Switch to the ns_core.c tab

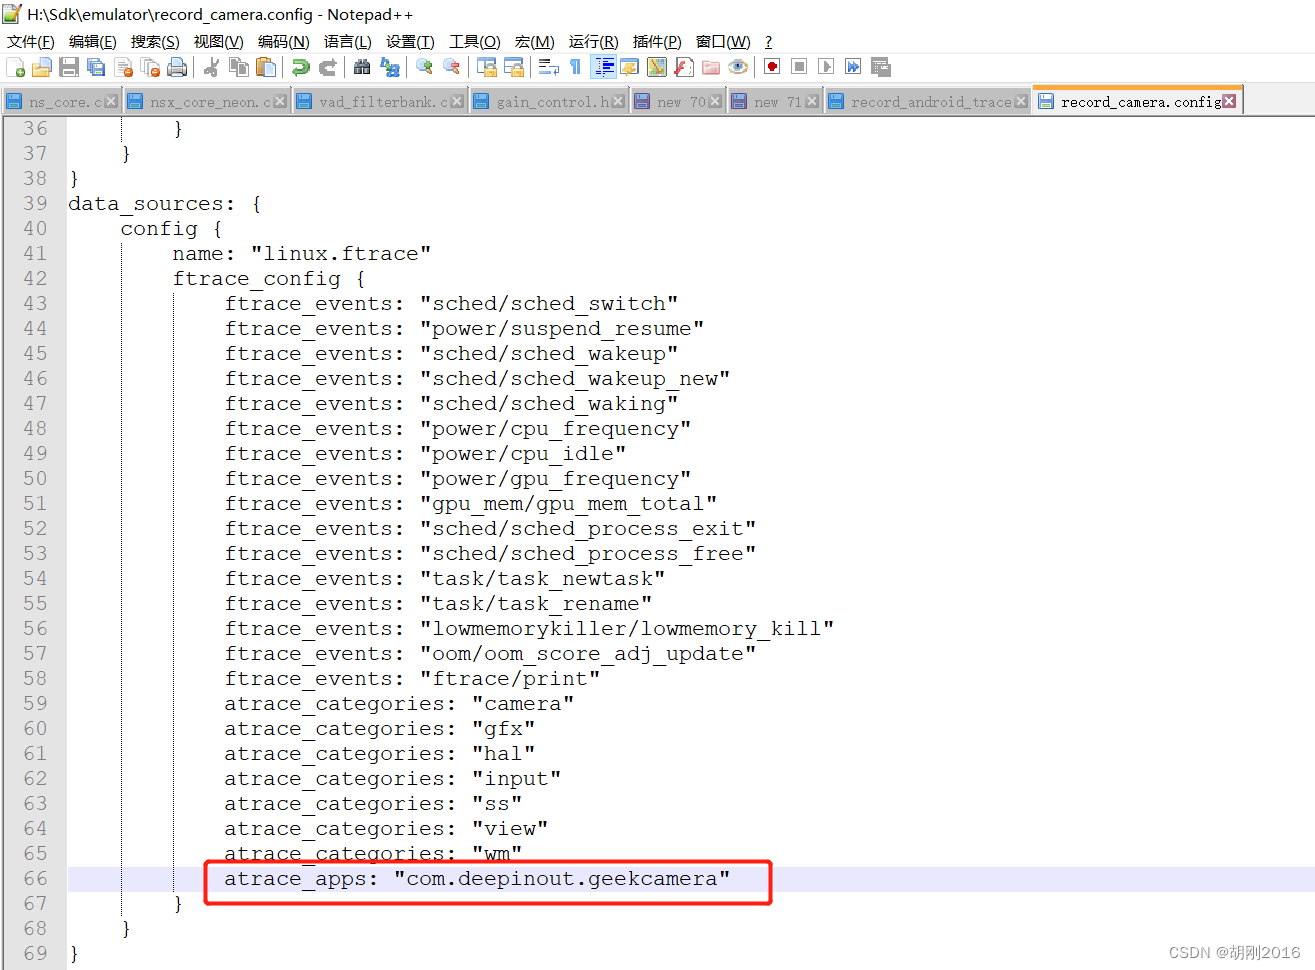pyautogui.click(x=61, y=102)
